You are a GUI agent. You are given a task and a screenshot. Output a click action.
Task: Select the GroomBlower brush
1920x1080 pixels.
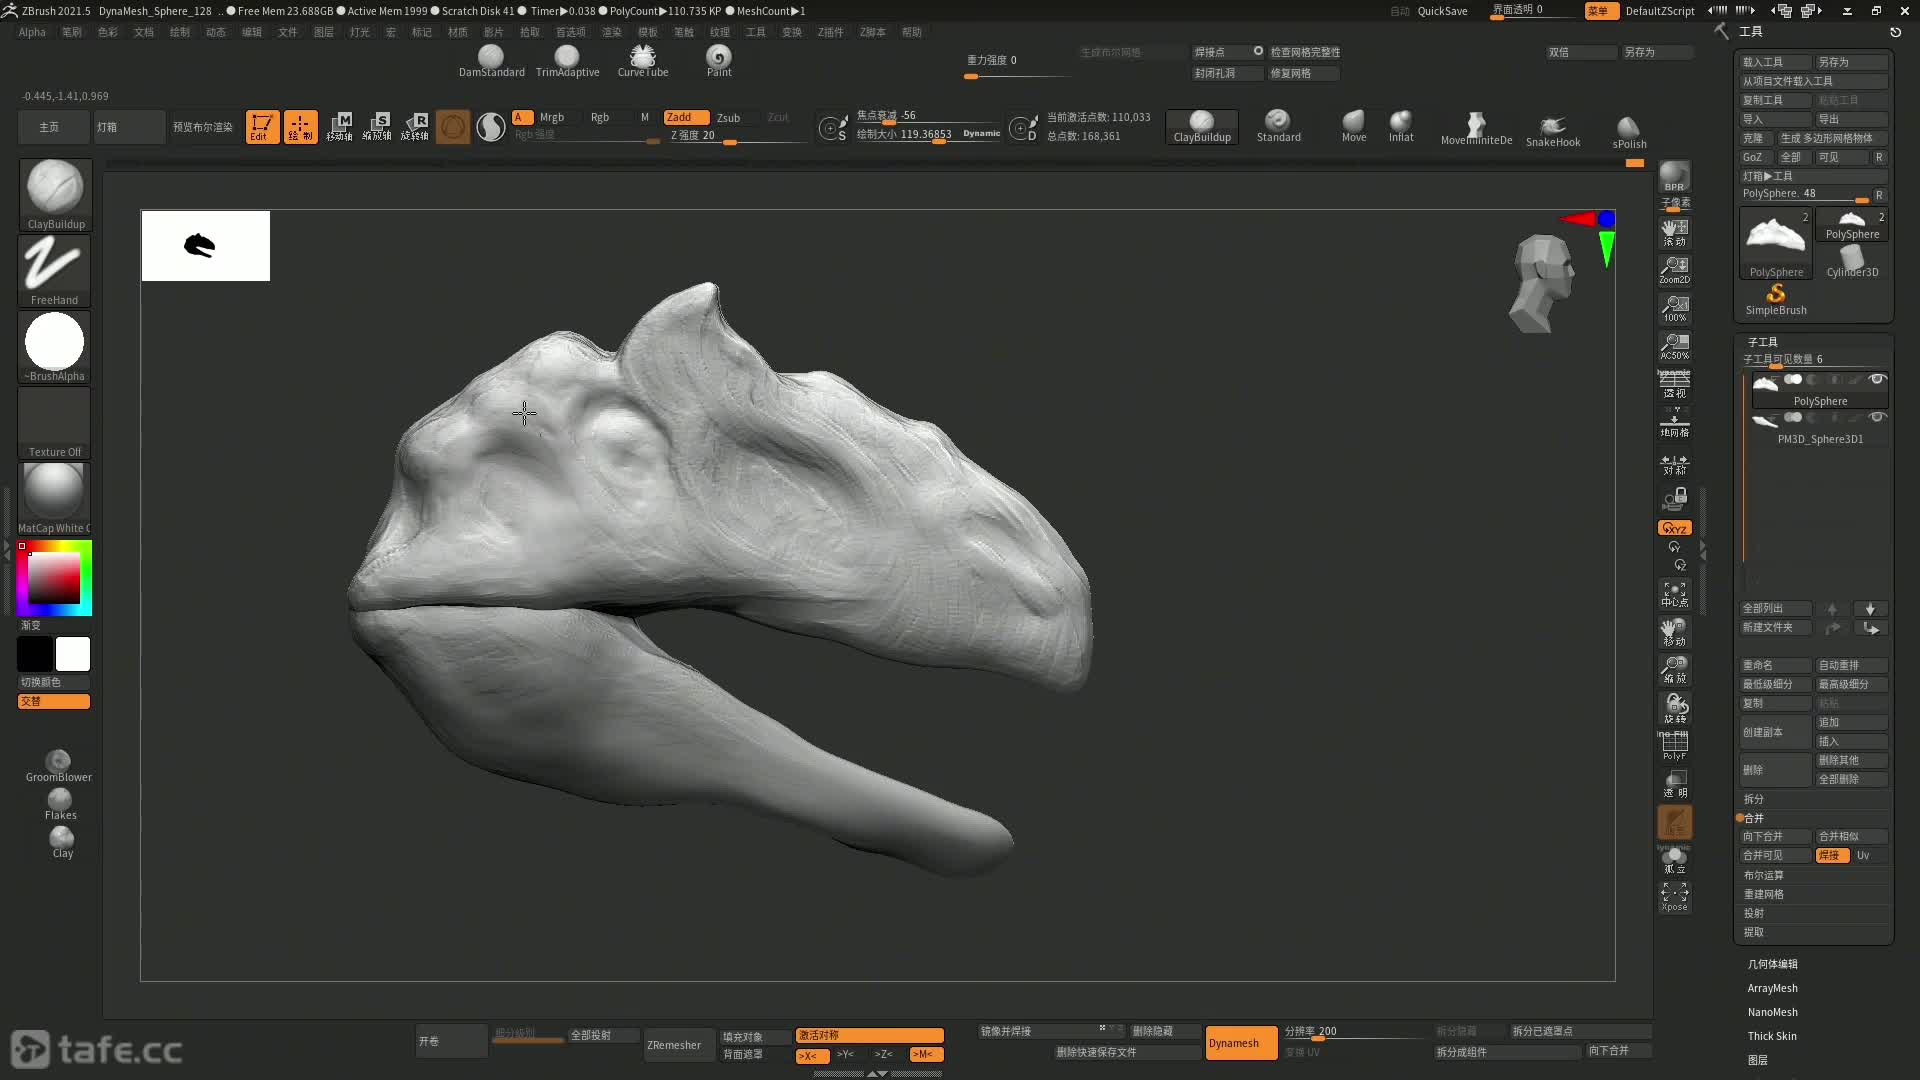coord(58,766)
